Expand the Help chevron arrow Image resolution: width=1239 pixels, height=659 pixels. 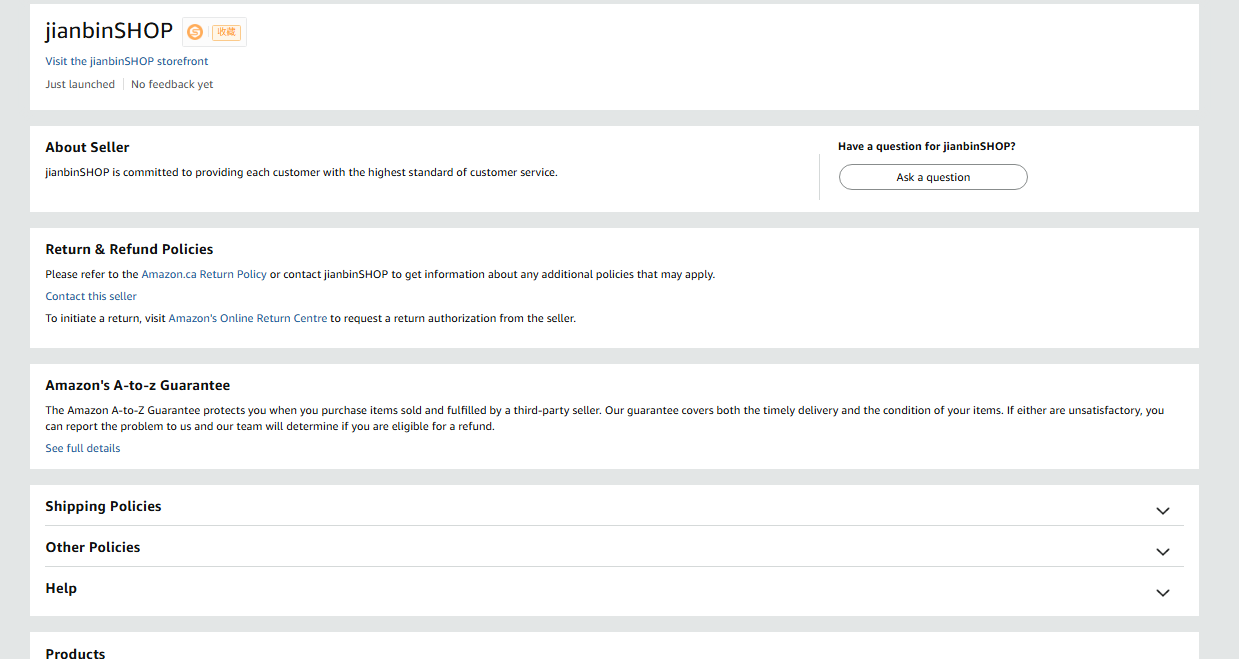point(1162,592)
